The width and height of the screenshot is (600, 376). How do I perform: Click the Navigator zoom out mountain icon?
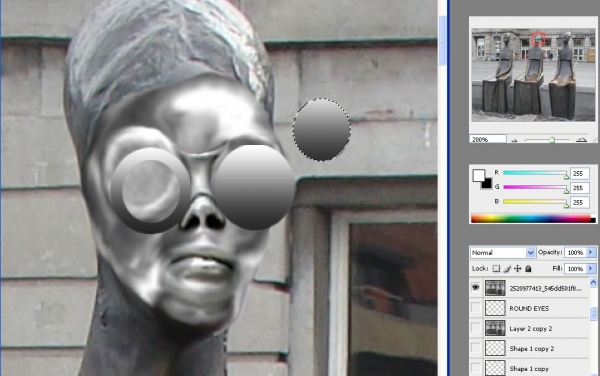point(514,140)
